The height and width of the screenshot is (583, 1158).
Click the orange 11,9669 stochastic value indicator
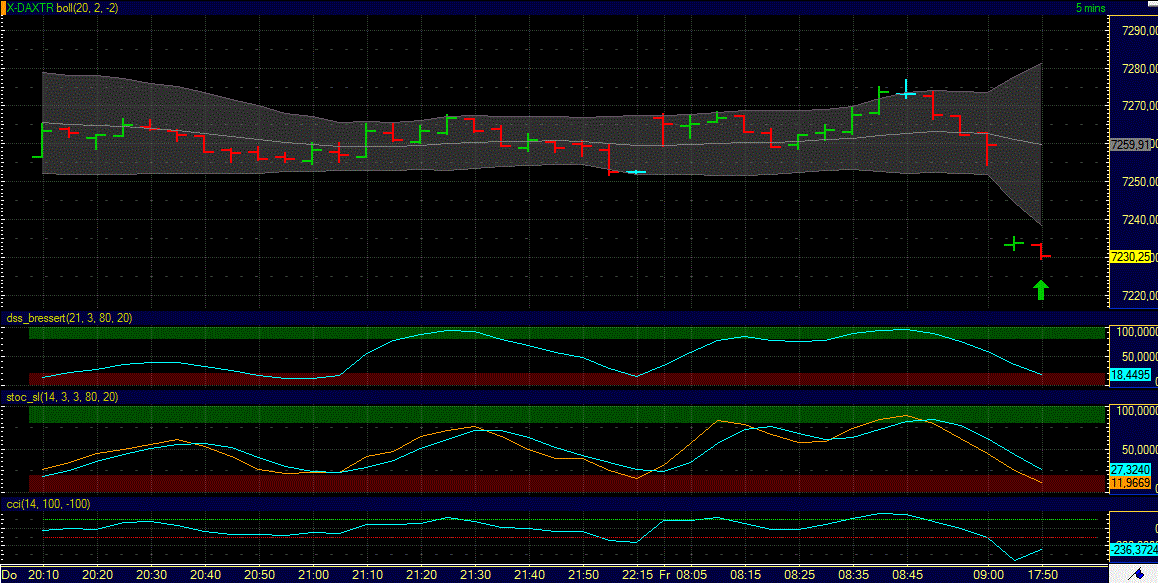[1131, 482]
